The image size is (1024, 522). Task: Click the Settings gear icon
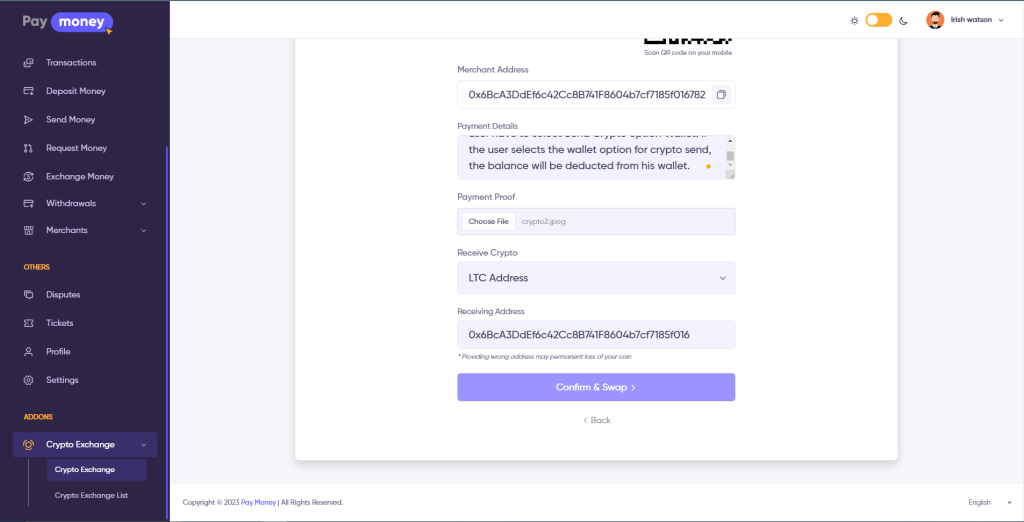[28, 380]
